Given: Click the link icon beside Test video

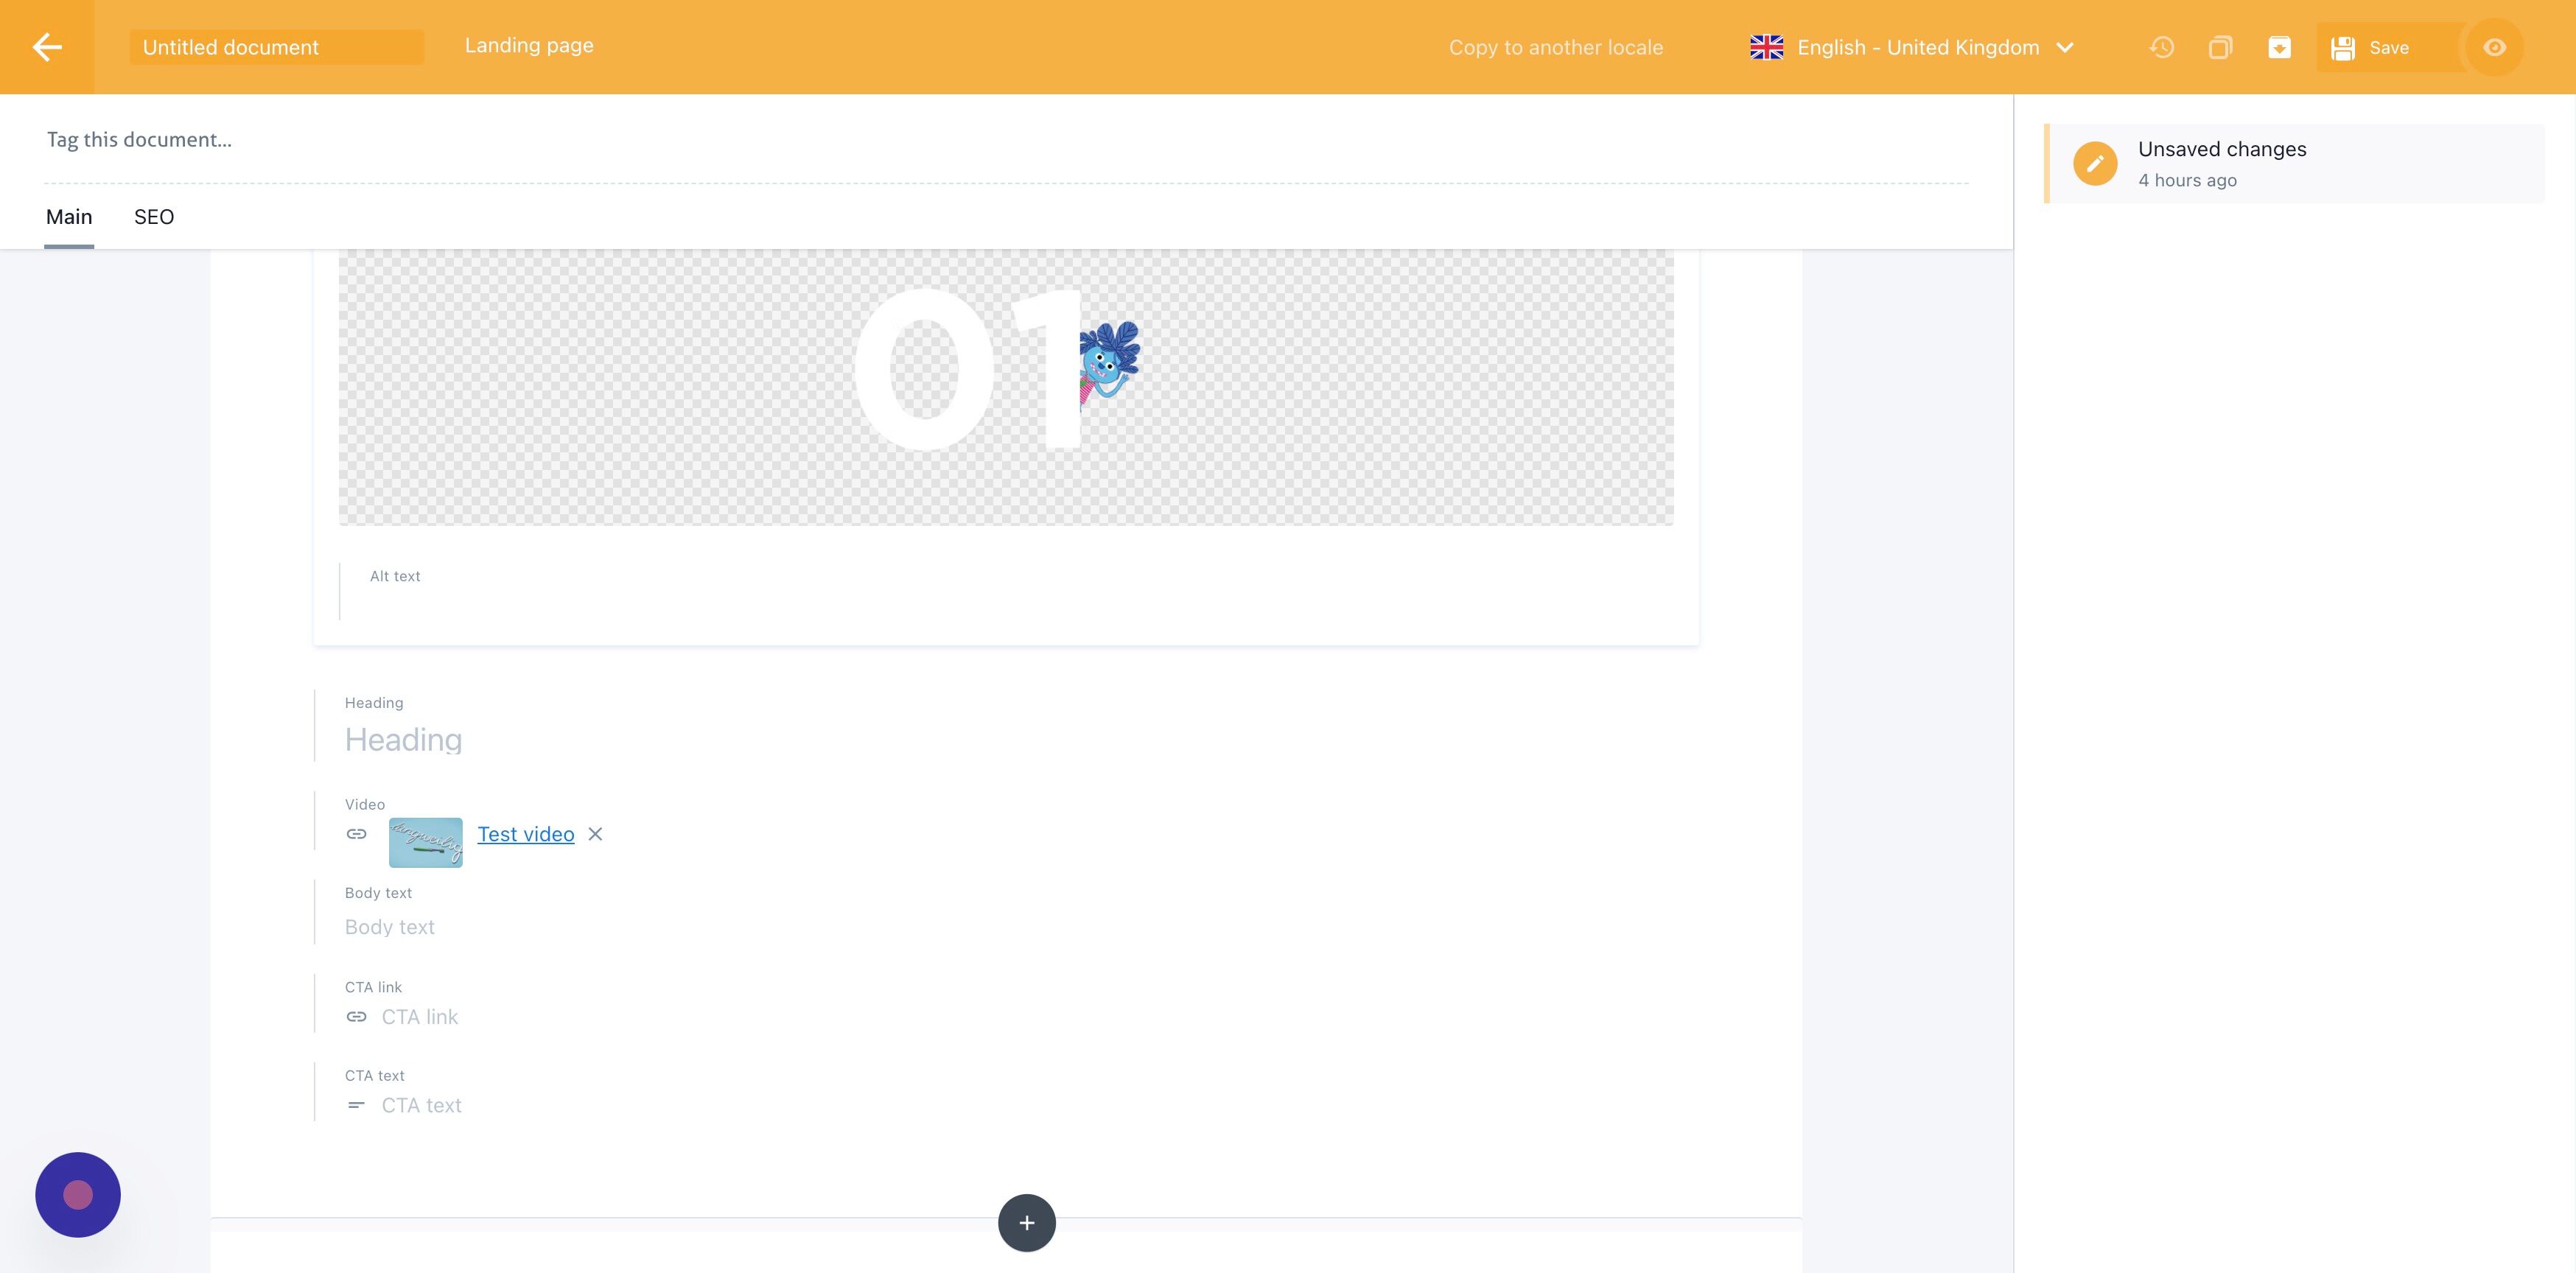Looking at the screenshot, I should pyautogui.click(x=356, y=834).
